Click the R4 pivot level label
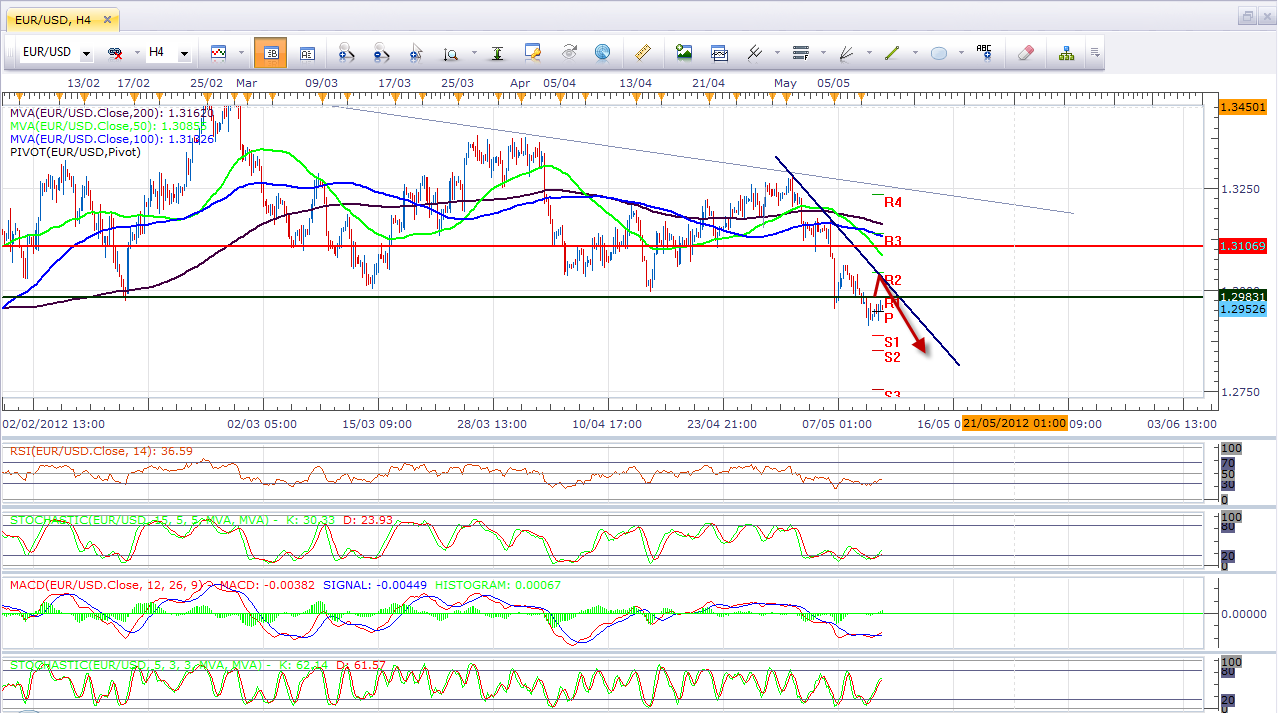The height and width of the screenshot is (713, 1278). [893, 202]
